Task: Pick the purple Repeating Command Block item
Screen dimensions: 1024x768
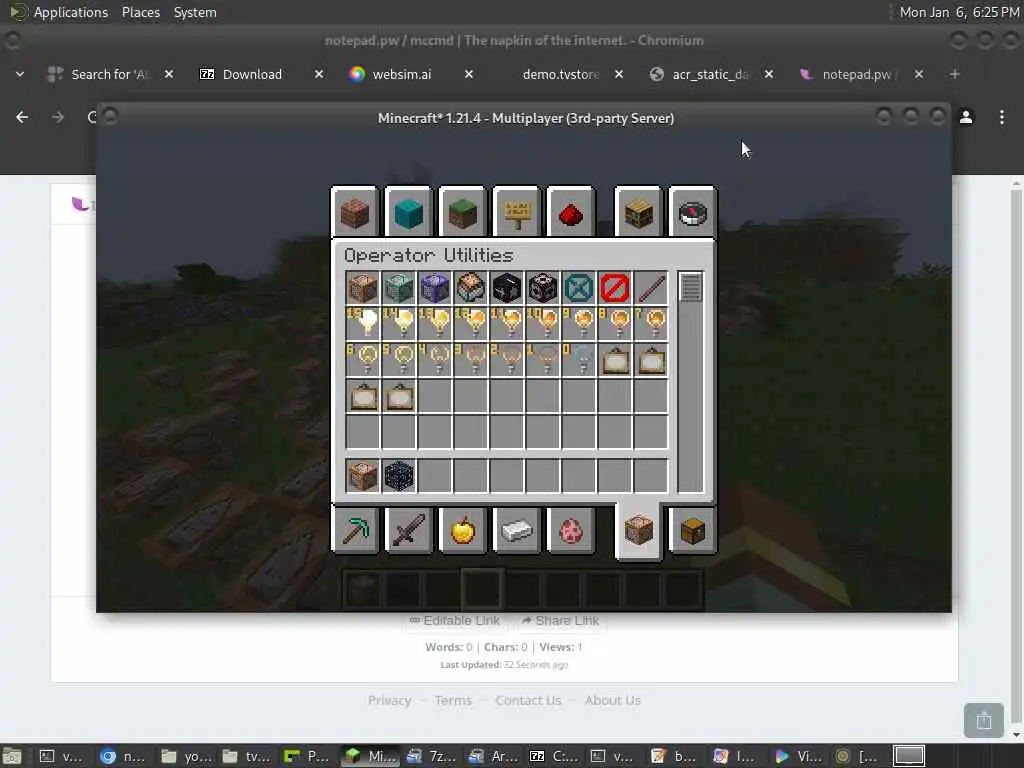Action: pos(434,288)
